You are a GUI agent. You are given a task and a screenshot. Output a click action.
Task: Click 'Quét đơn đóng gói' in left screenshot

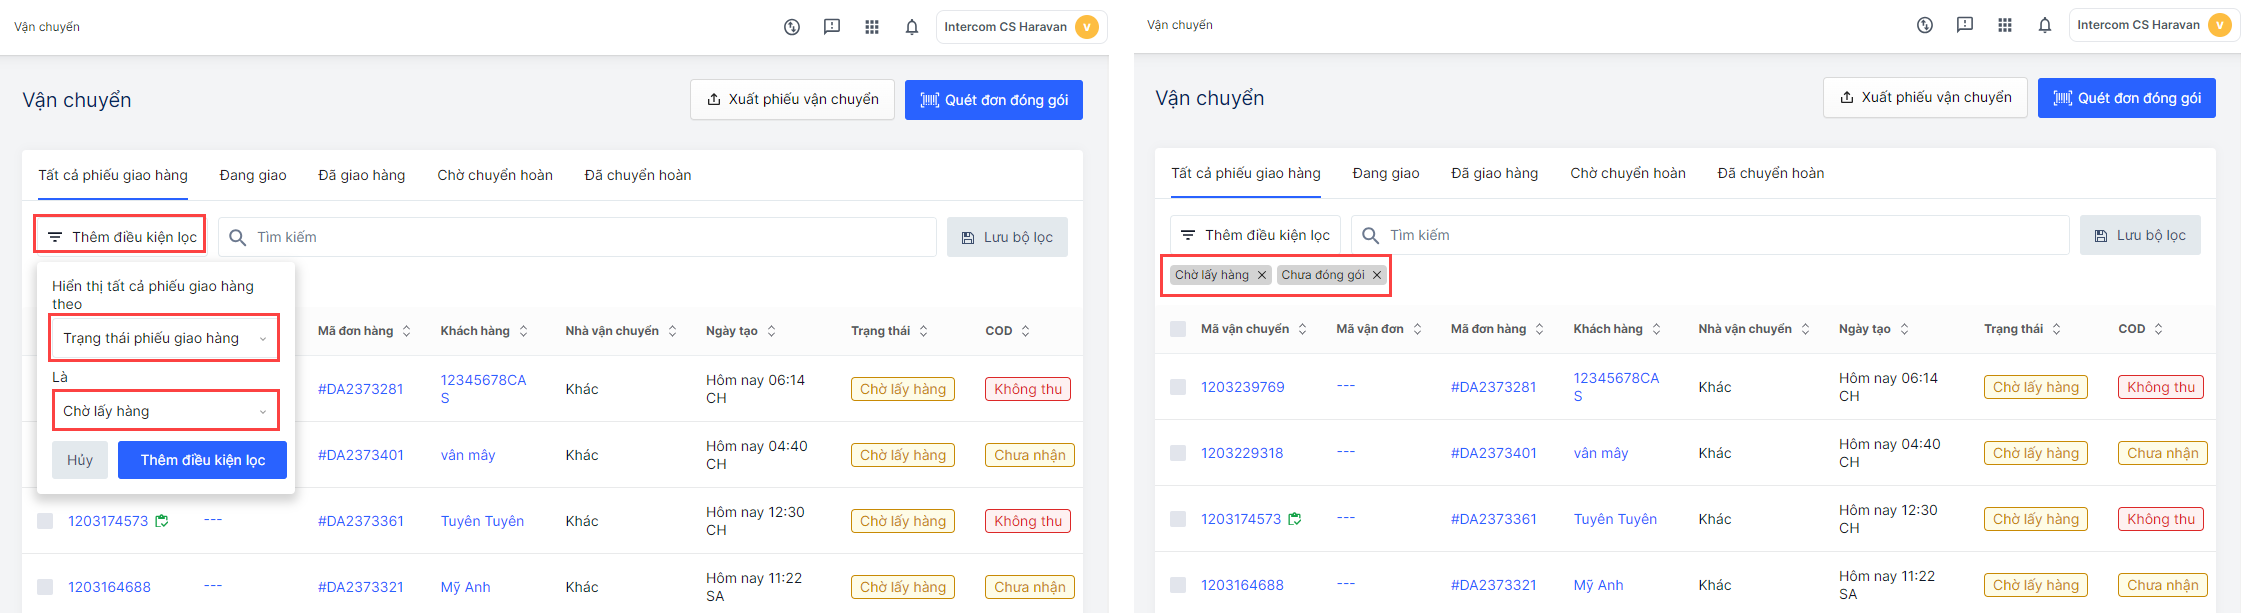994,100
